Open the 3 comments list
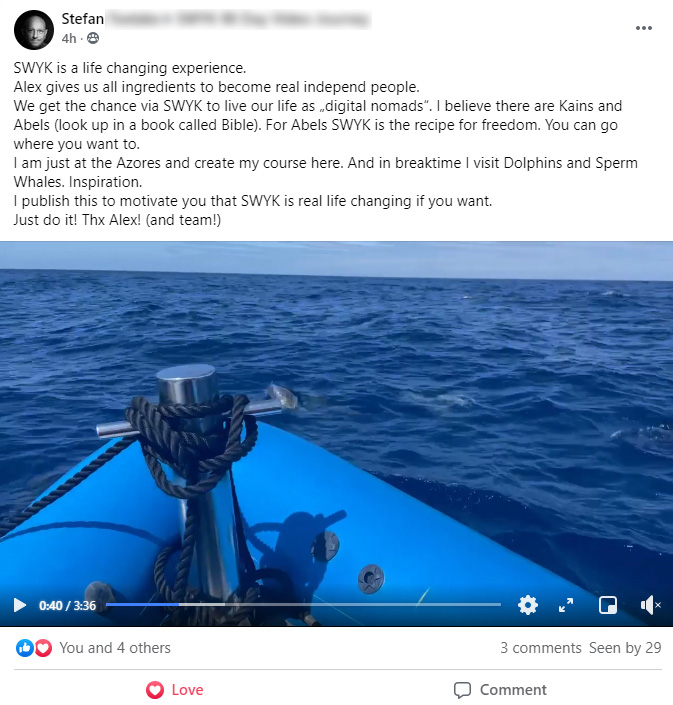Viewport: 673px width, 705px height. click(x=541, y=648)
